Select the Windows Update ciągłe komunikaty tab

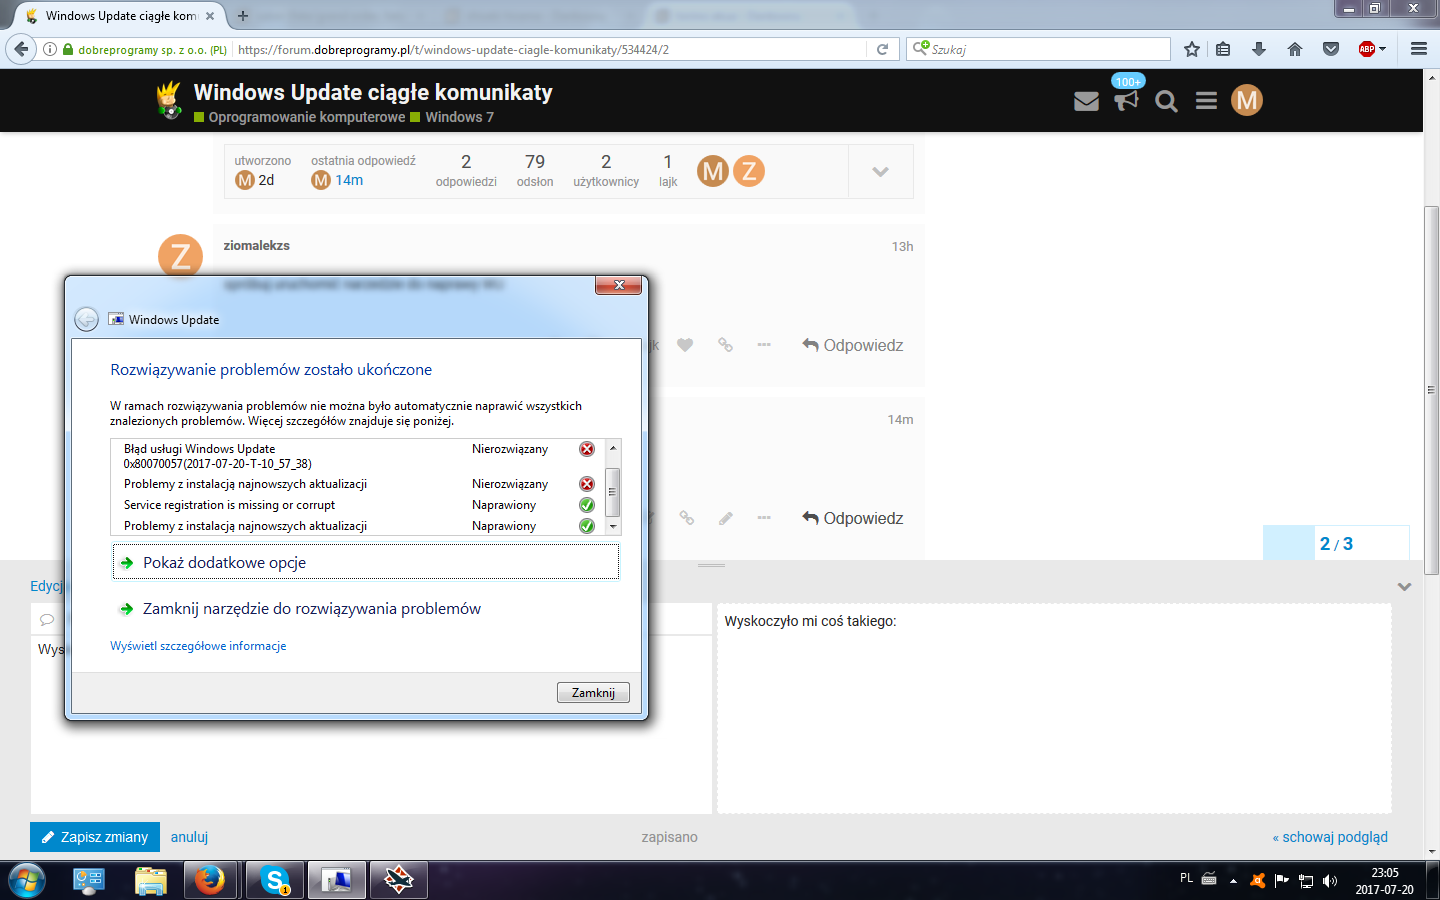click(x=119, y=15)
